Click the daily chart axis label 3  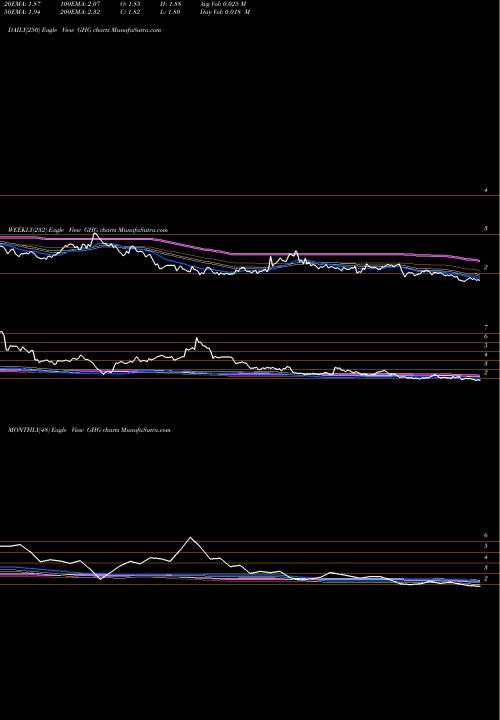[486, 228]
